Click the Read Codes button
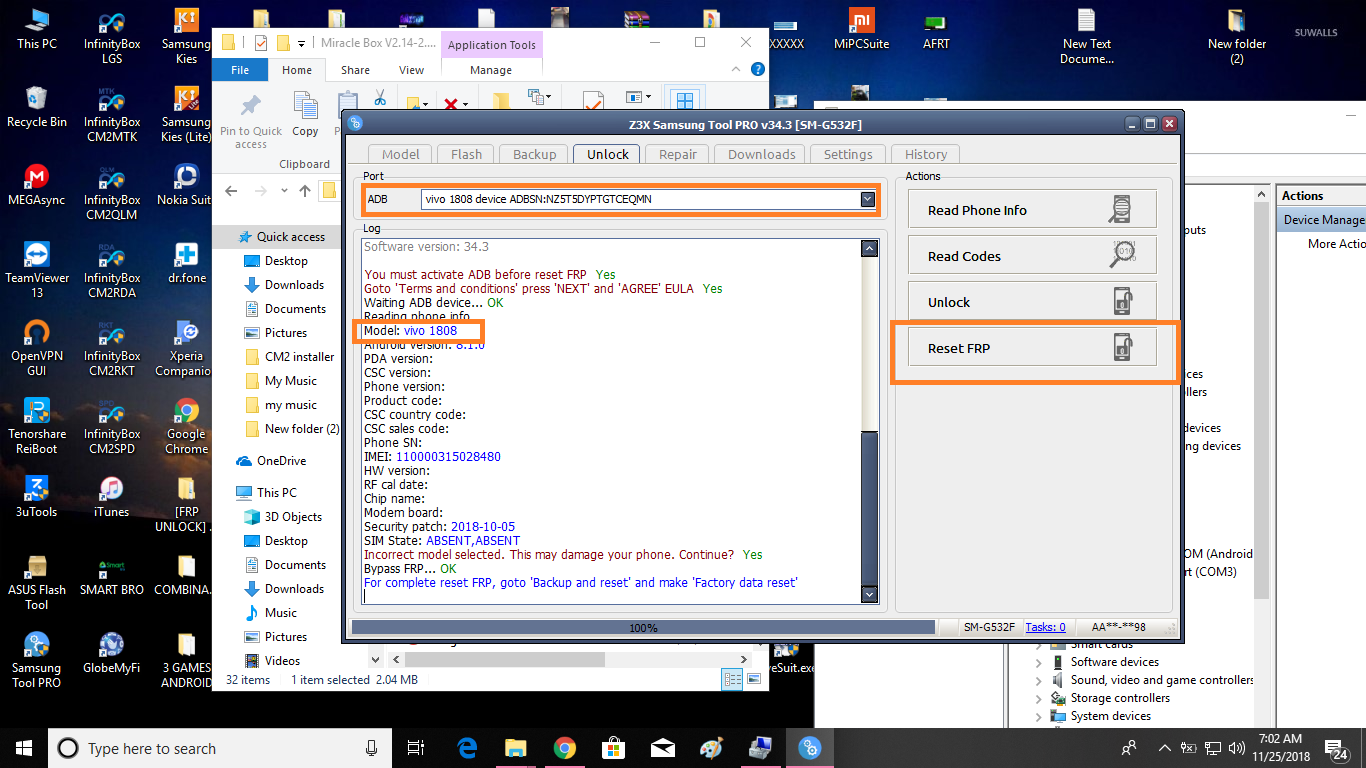This screenshot has height=768, width=1366. [1032, 256]
